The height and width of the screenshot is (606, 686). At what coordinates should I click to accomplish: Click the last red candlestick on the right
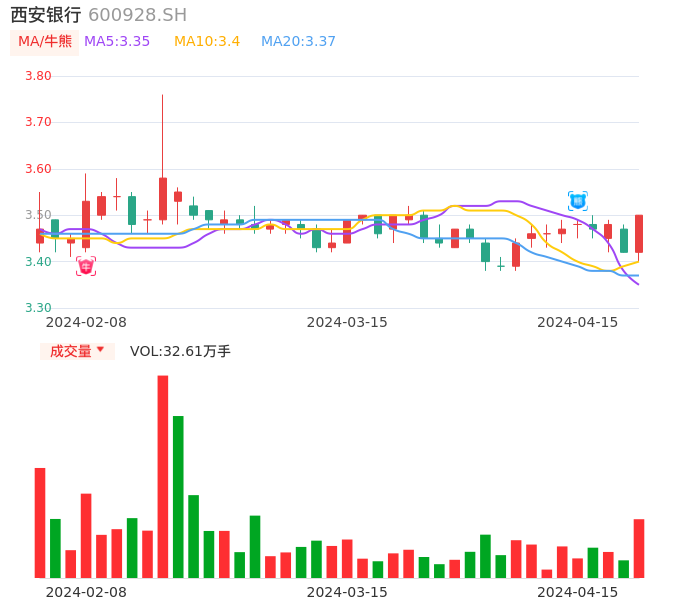click(639, 236)
